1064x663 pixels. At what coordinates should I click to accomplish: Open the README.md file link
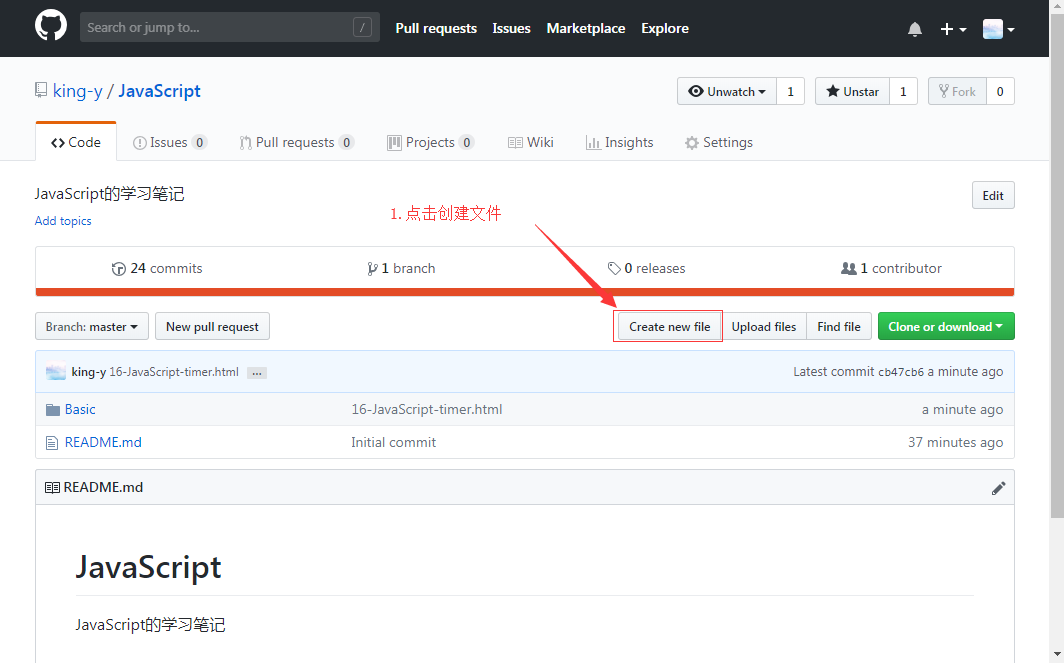[x=103, y=442]
